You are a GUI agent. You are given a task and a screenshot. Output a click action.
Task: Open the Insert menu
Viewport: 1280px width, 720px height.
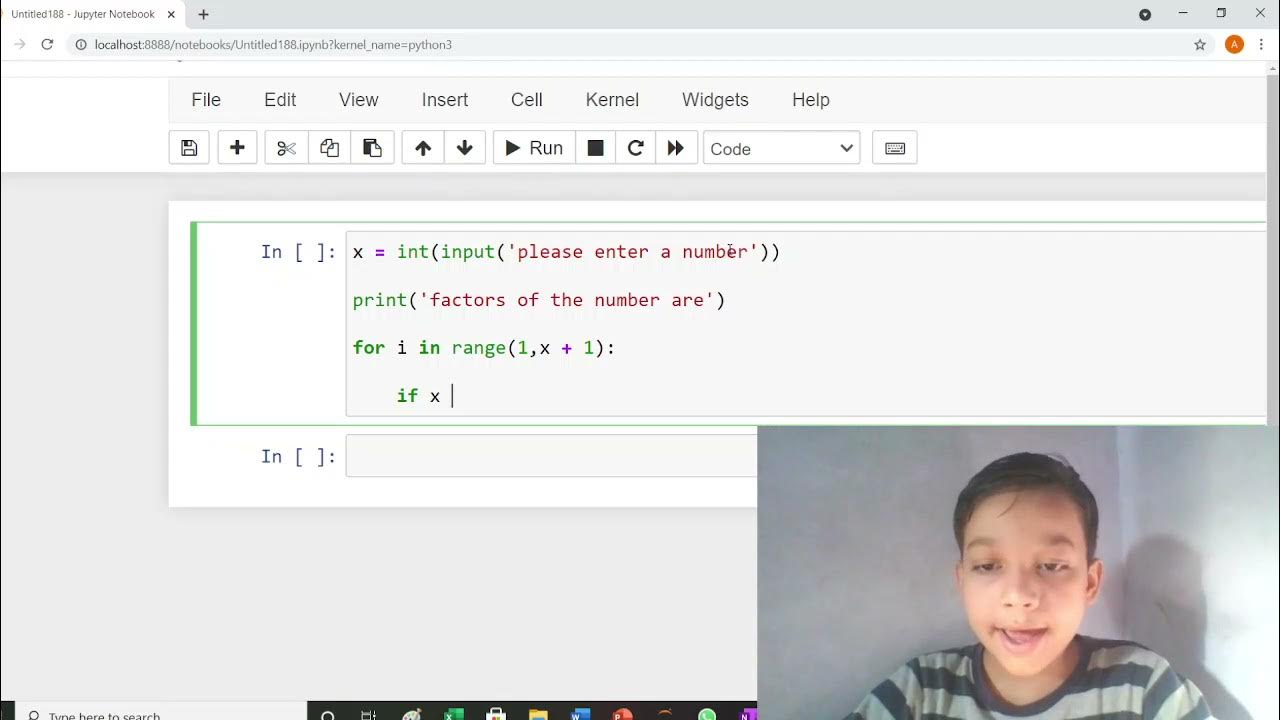(x=445, y=100)
